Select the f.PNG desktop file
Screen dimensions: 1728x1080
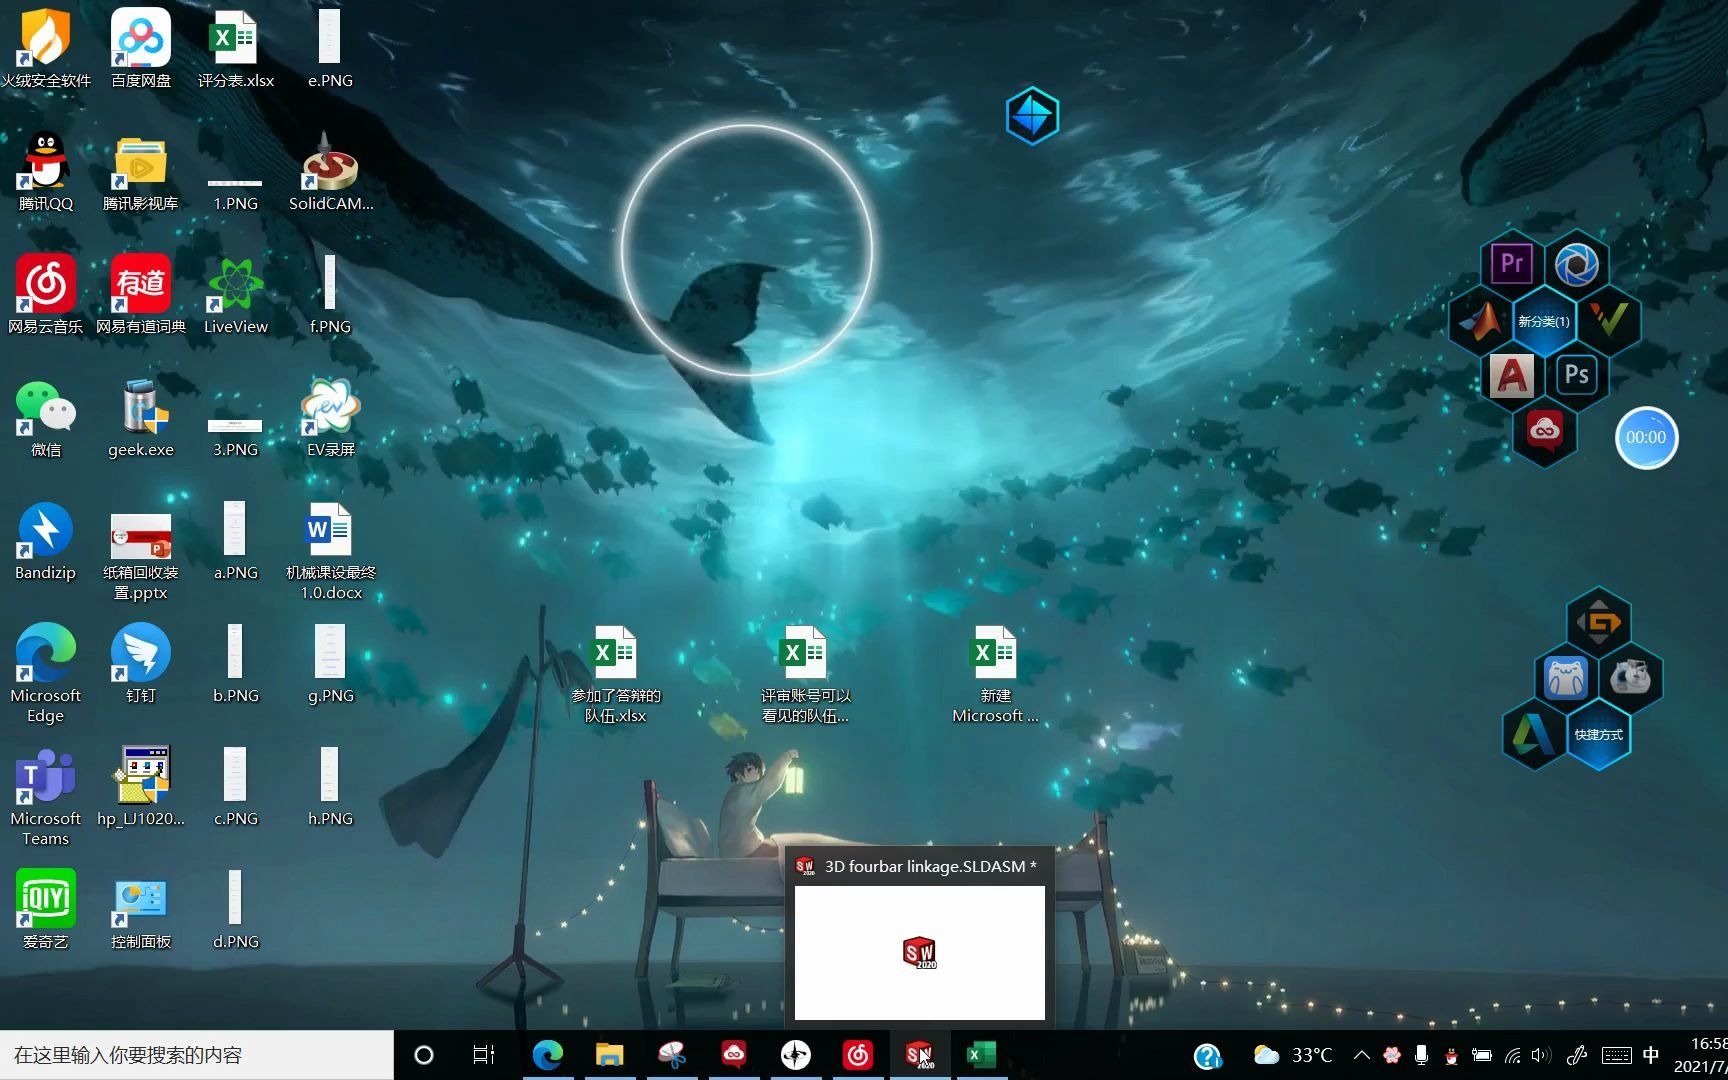tap(330, 294)
